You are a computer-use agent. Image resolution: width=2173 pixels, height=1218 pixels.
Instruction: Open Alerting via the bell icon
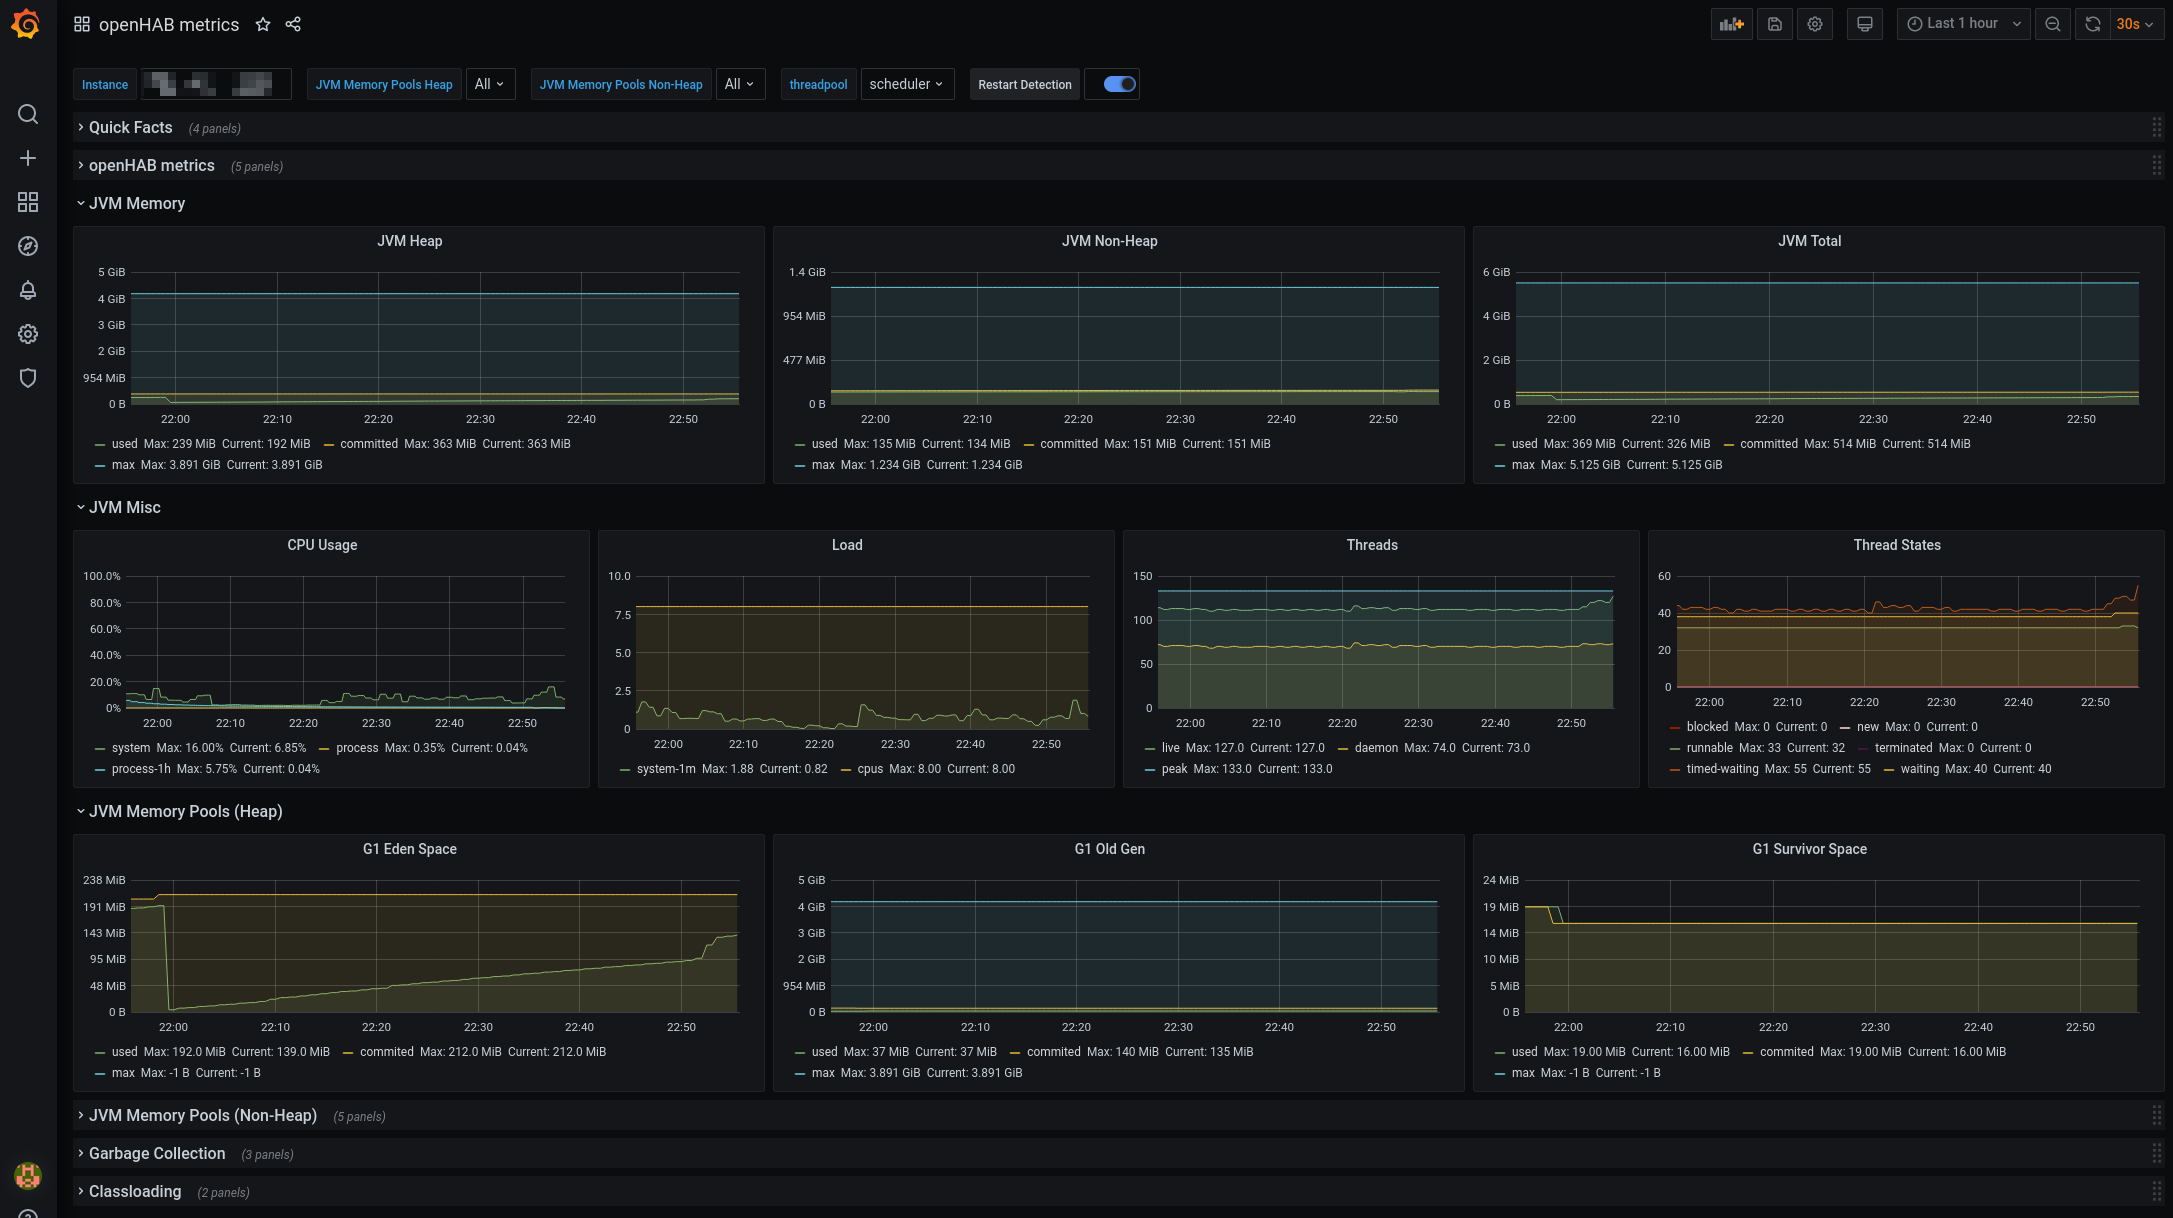28,290
